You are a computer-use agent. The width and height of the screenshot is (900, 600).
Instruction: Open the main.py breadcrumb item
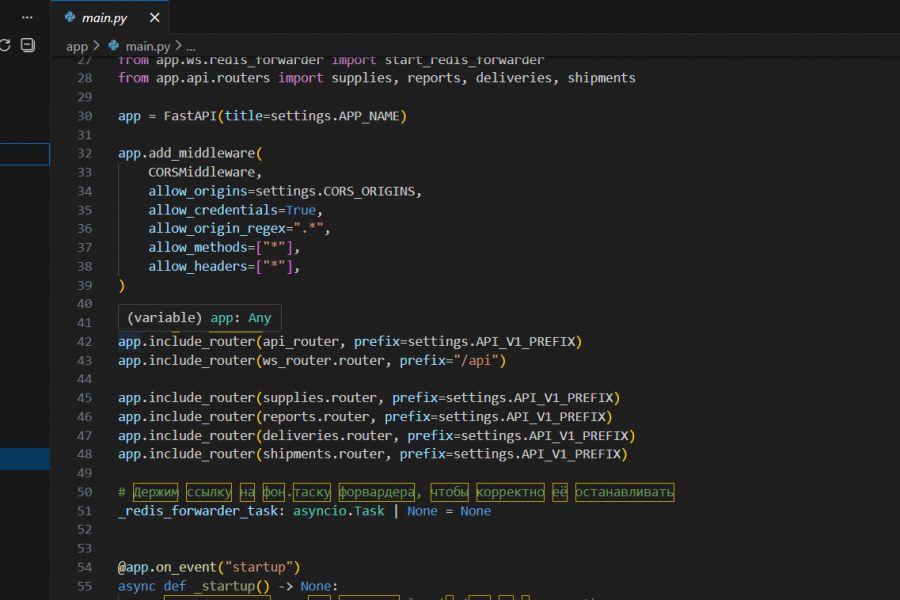(148, 46)
